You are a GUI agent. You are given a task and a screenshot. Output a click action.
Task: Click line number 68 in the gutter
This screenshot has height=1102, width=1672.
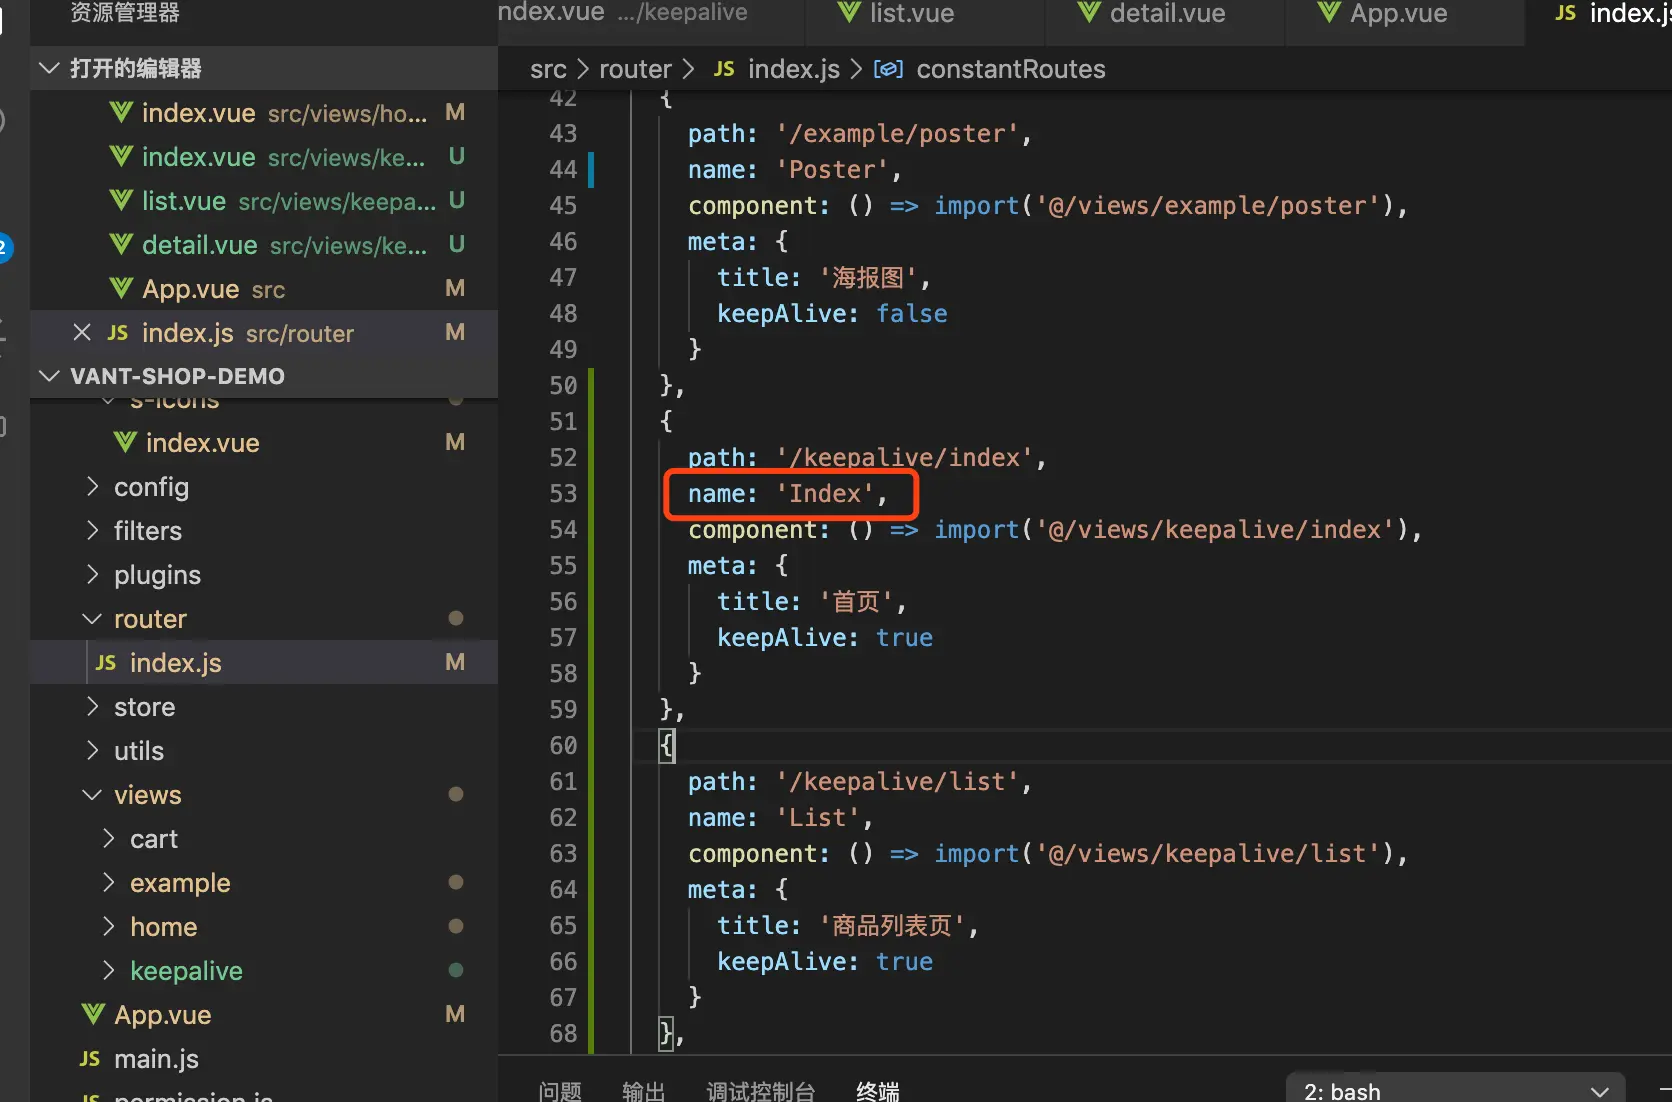(x=563, y=1033)
